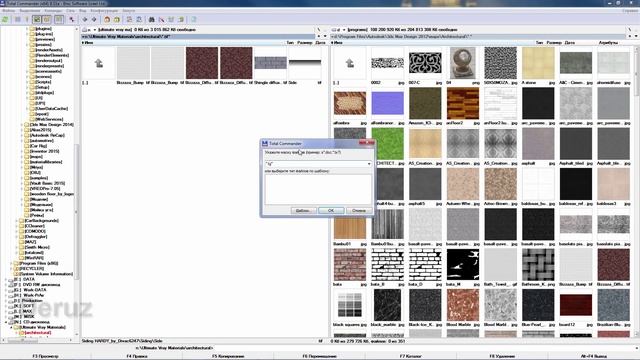Click Отмена to cancel the dialog
Screen dimensions: 640x360
tap(359, 211)
